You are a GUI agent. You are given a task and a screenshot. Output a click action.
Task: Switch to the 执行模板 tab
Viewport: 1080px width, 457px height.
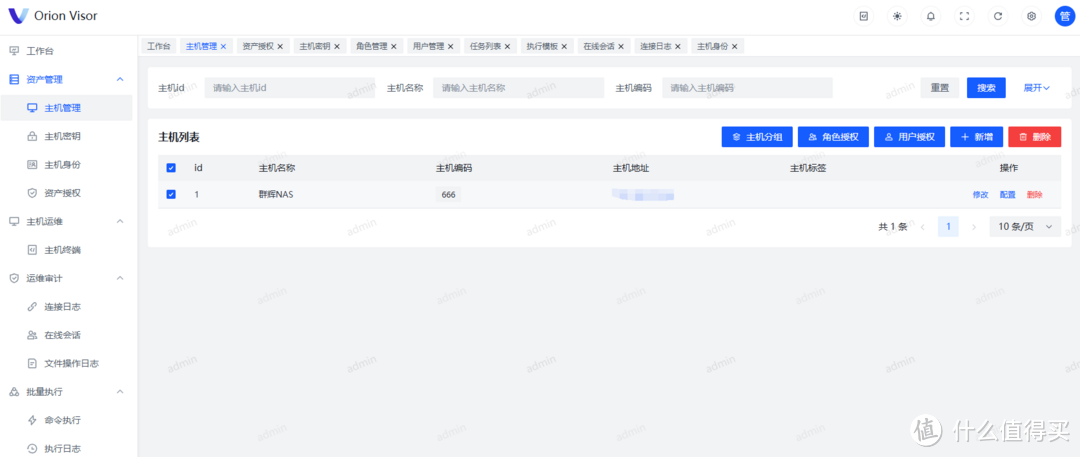[x=541, y=46]
